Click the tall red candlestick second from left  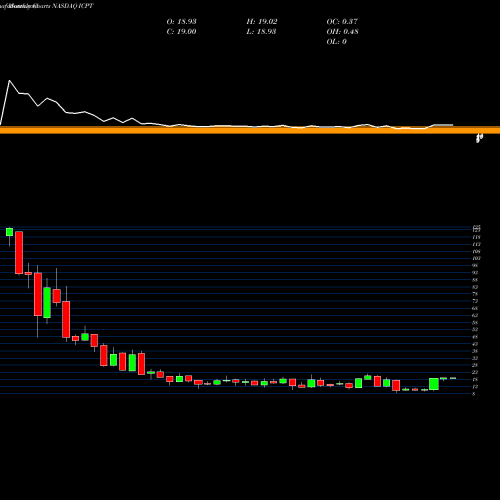pyautogui.click(x=19, y=252)
